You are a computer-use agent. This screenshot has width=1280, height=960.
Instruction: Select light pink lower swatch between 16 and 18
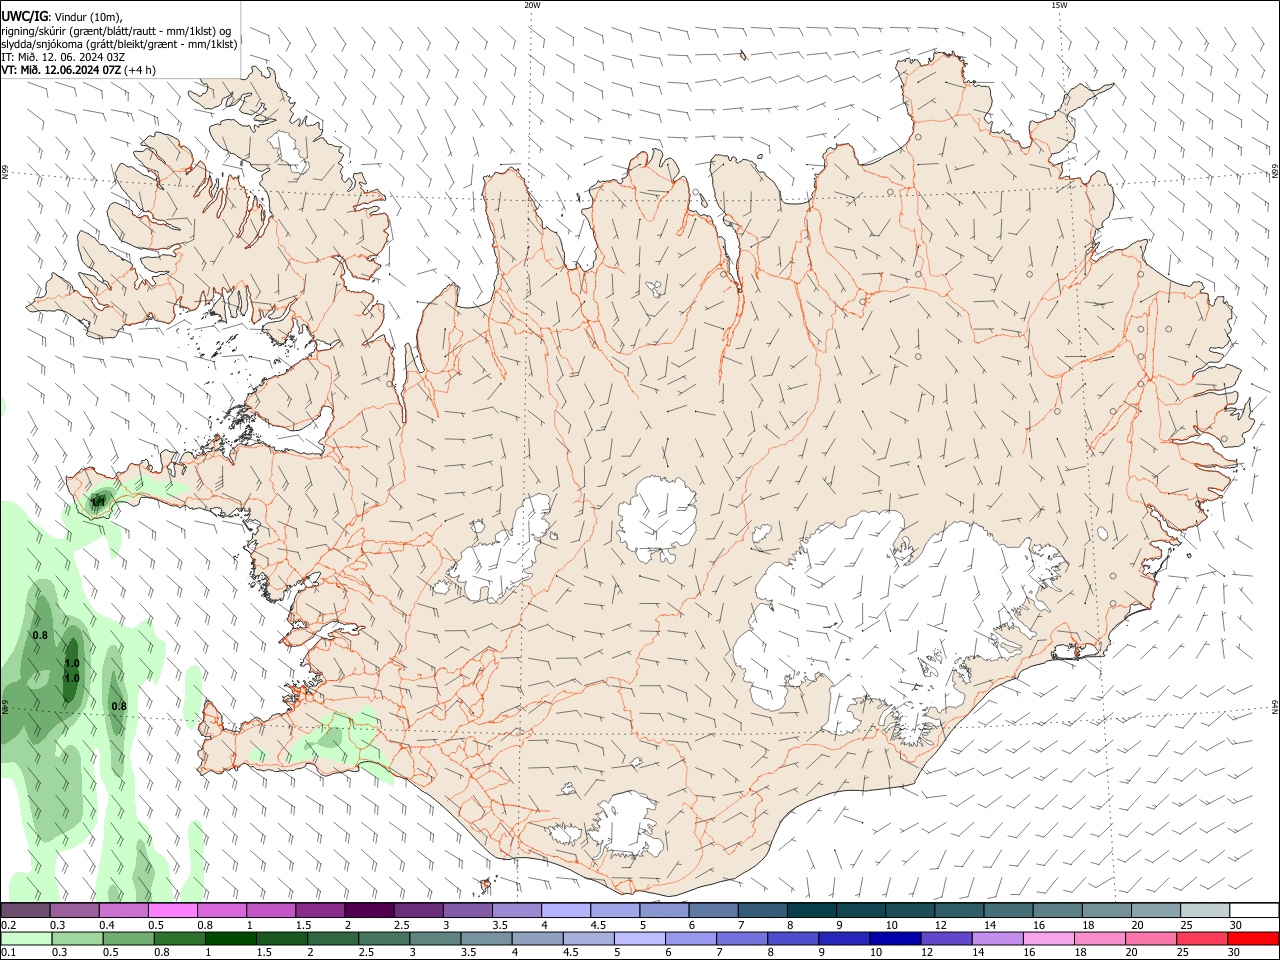click(1048, 938)
